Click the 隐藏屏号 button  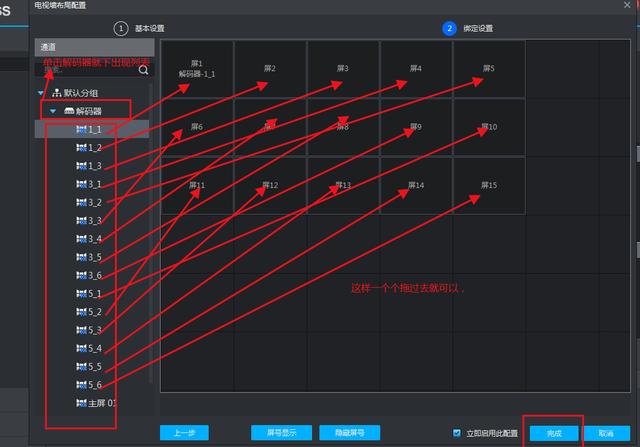349,433
